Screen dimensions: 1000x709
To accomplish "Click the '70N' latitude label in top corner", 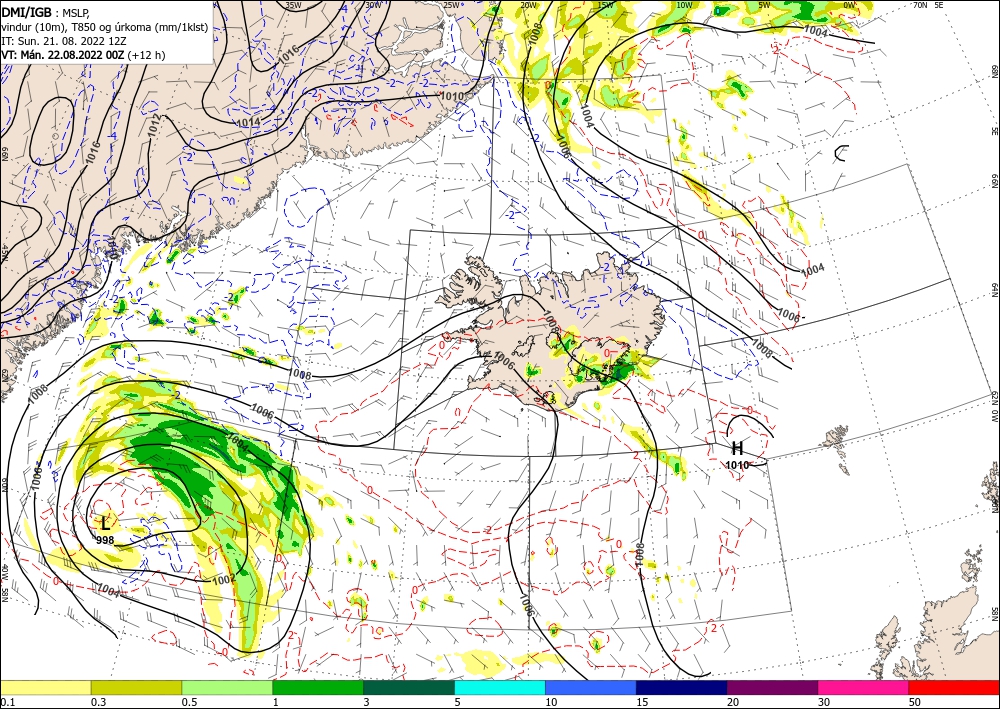I will pyautogui.click(x=920, y=5).
